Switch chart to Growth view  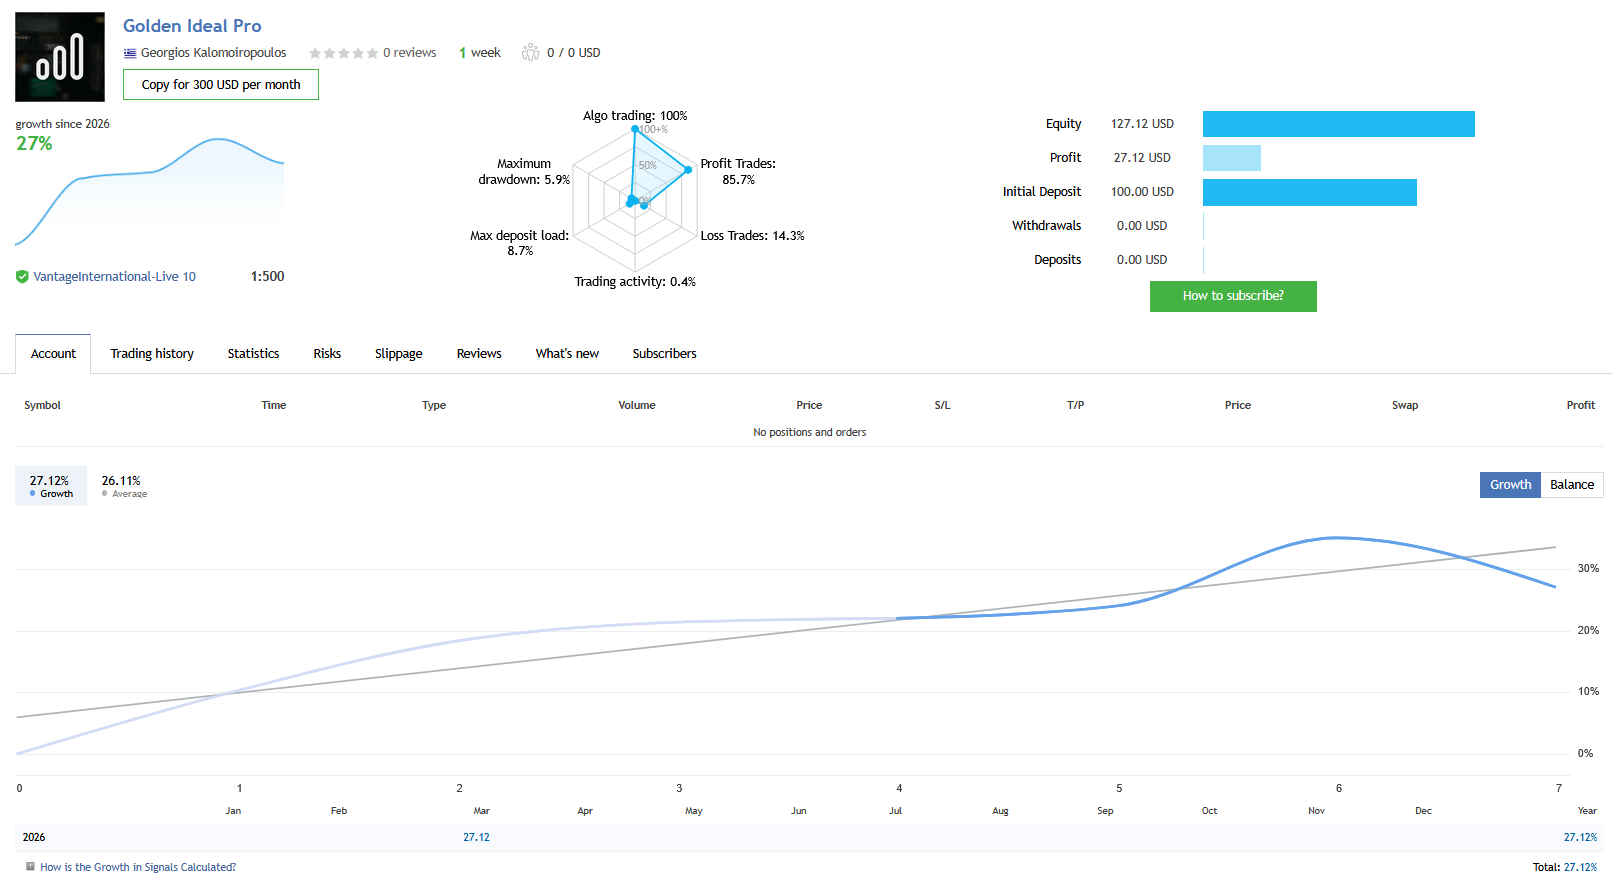coord(1510,485)
